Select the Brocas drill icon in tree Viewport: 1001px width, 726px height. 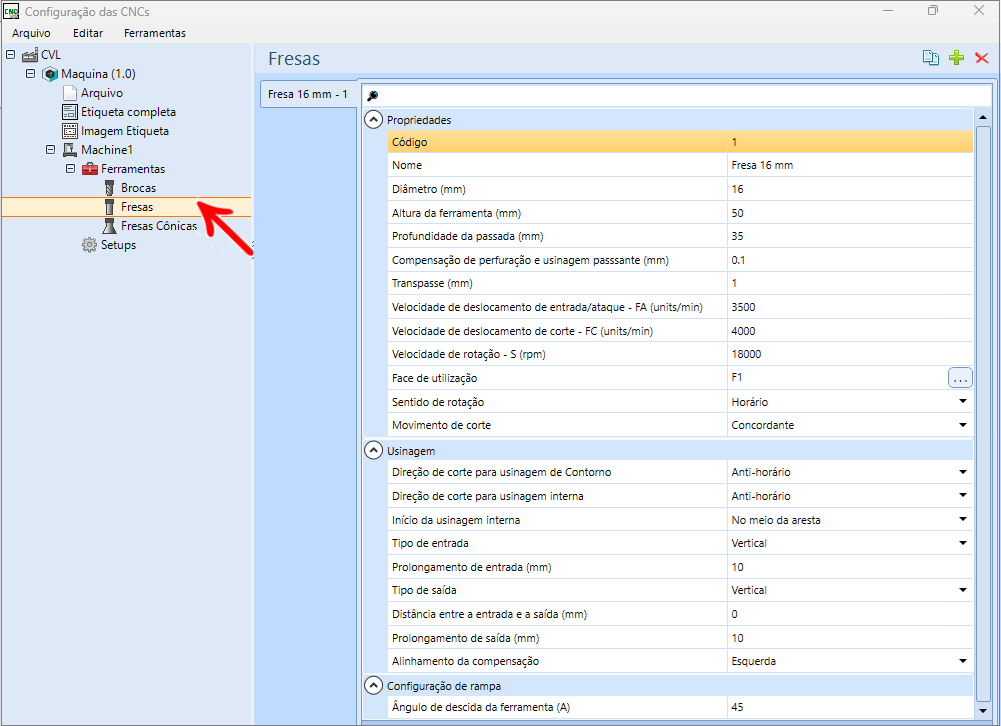pos(110,188)
